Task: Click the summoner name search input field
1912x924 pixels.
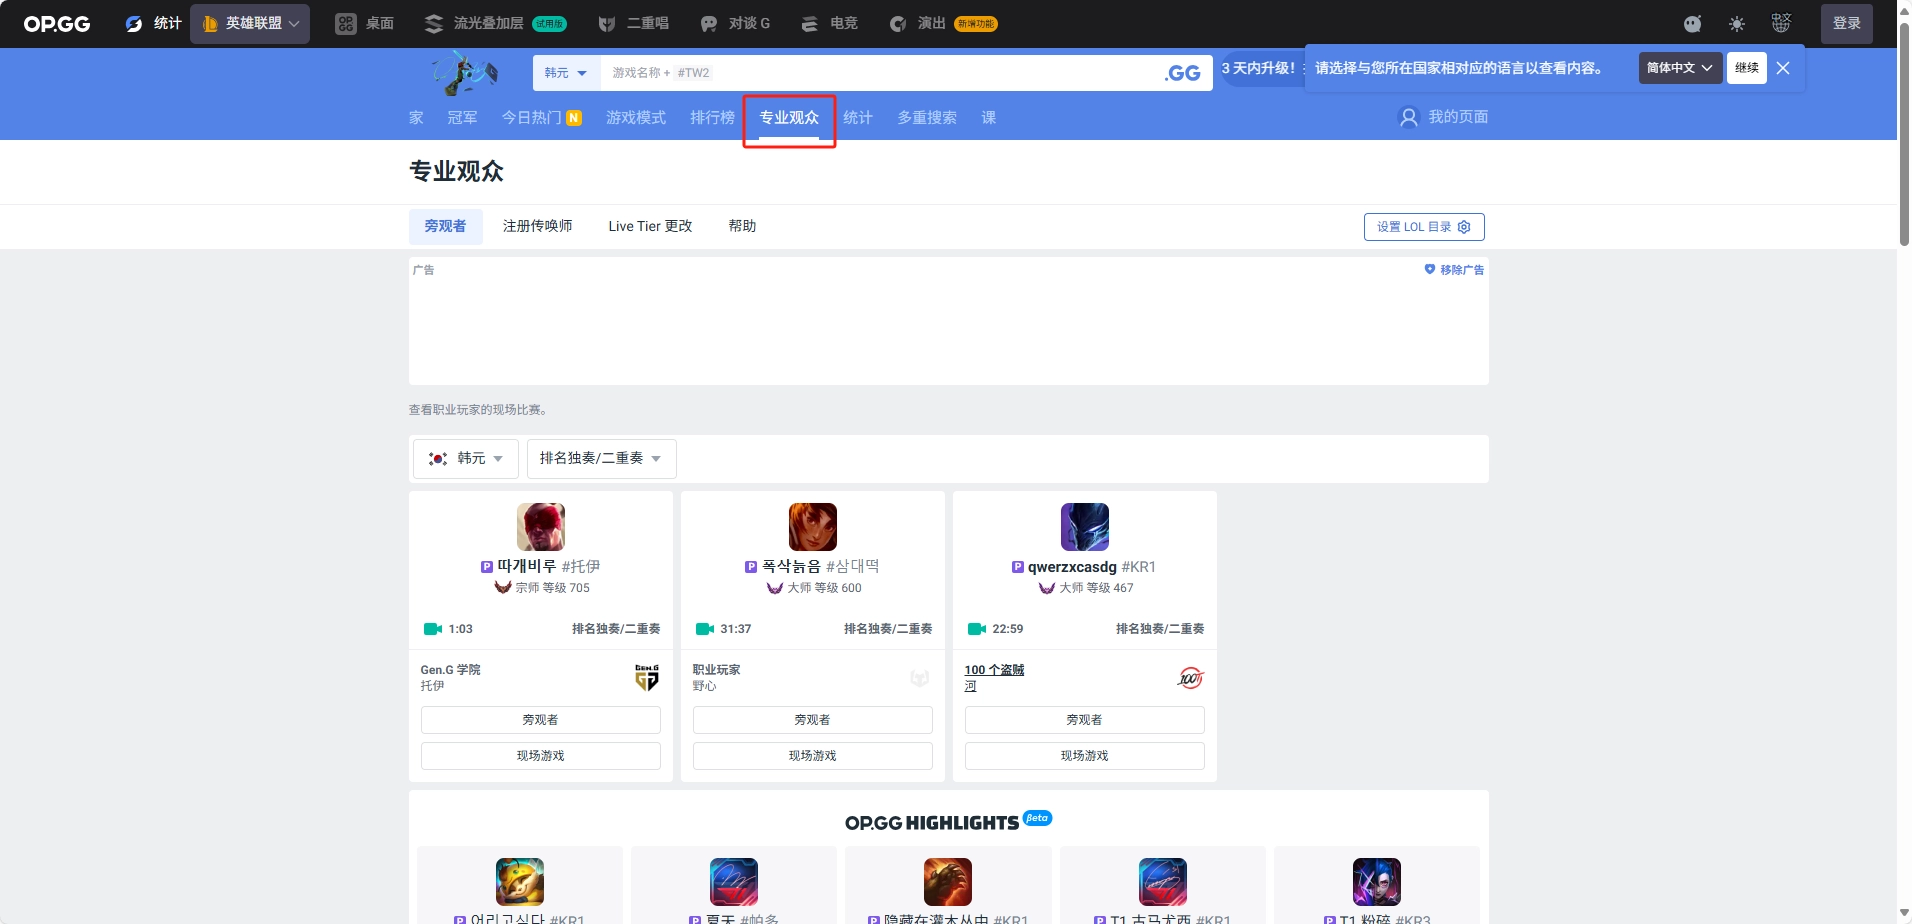Action: [x=880, y=73]
